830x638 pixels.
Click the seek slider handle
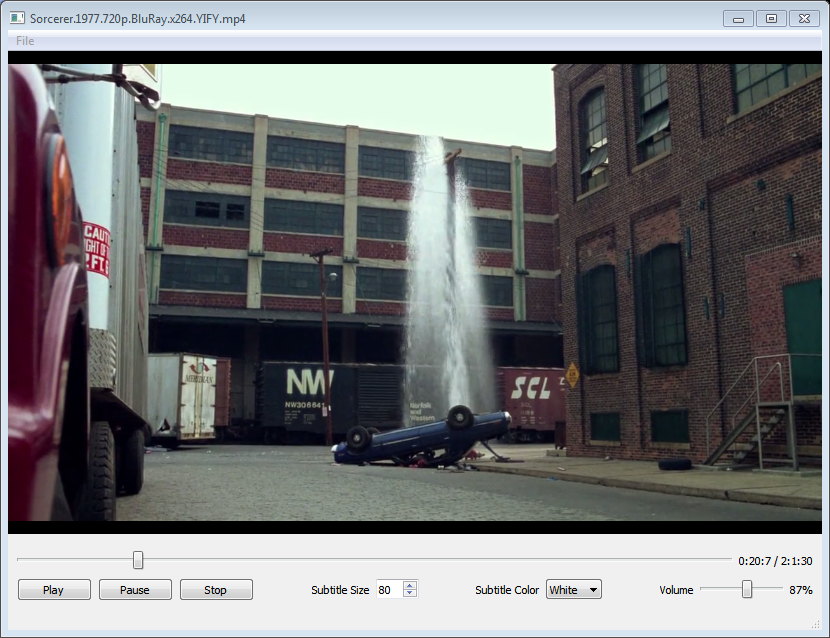pyautogui.click(x=138, y=560)
